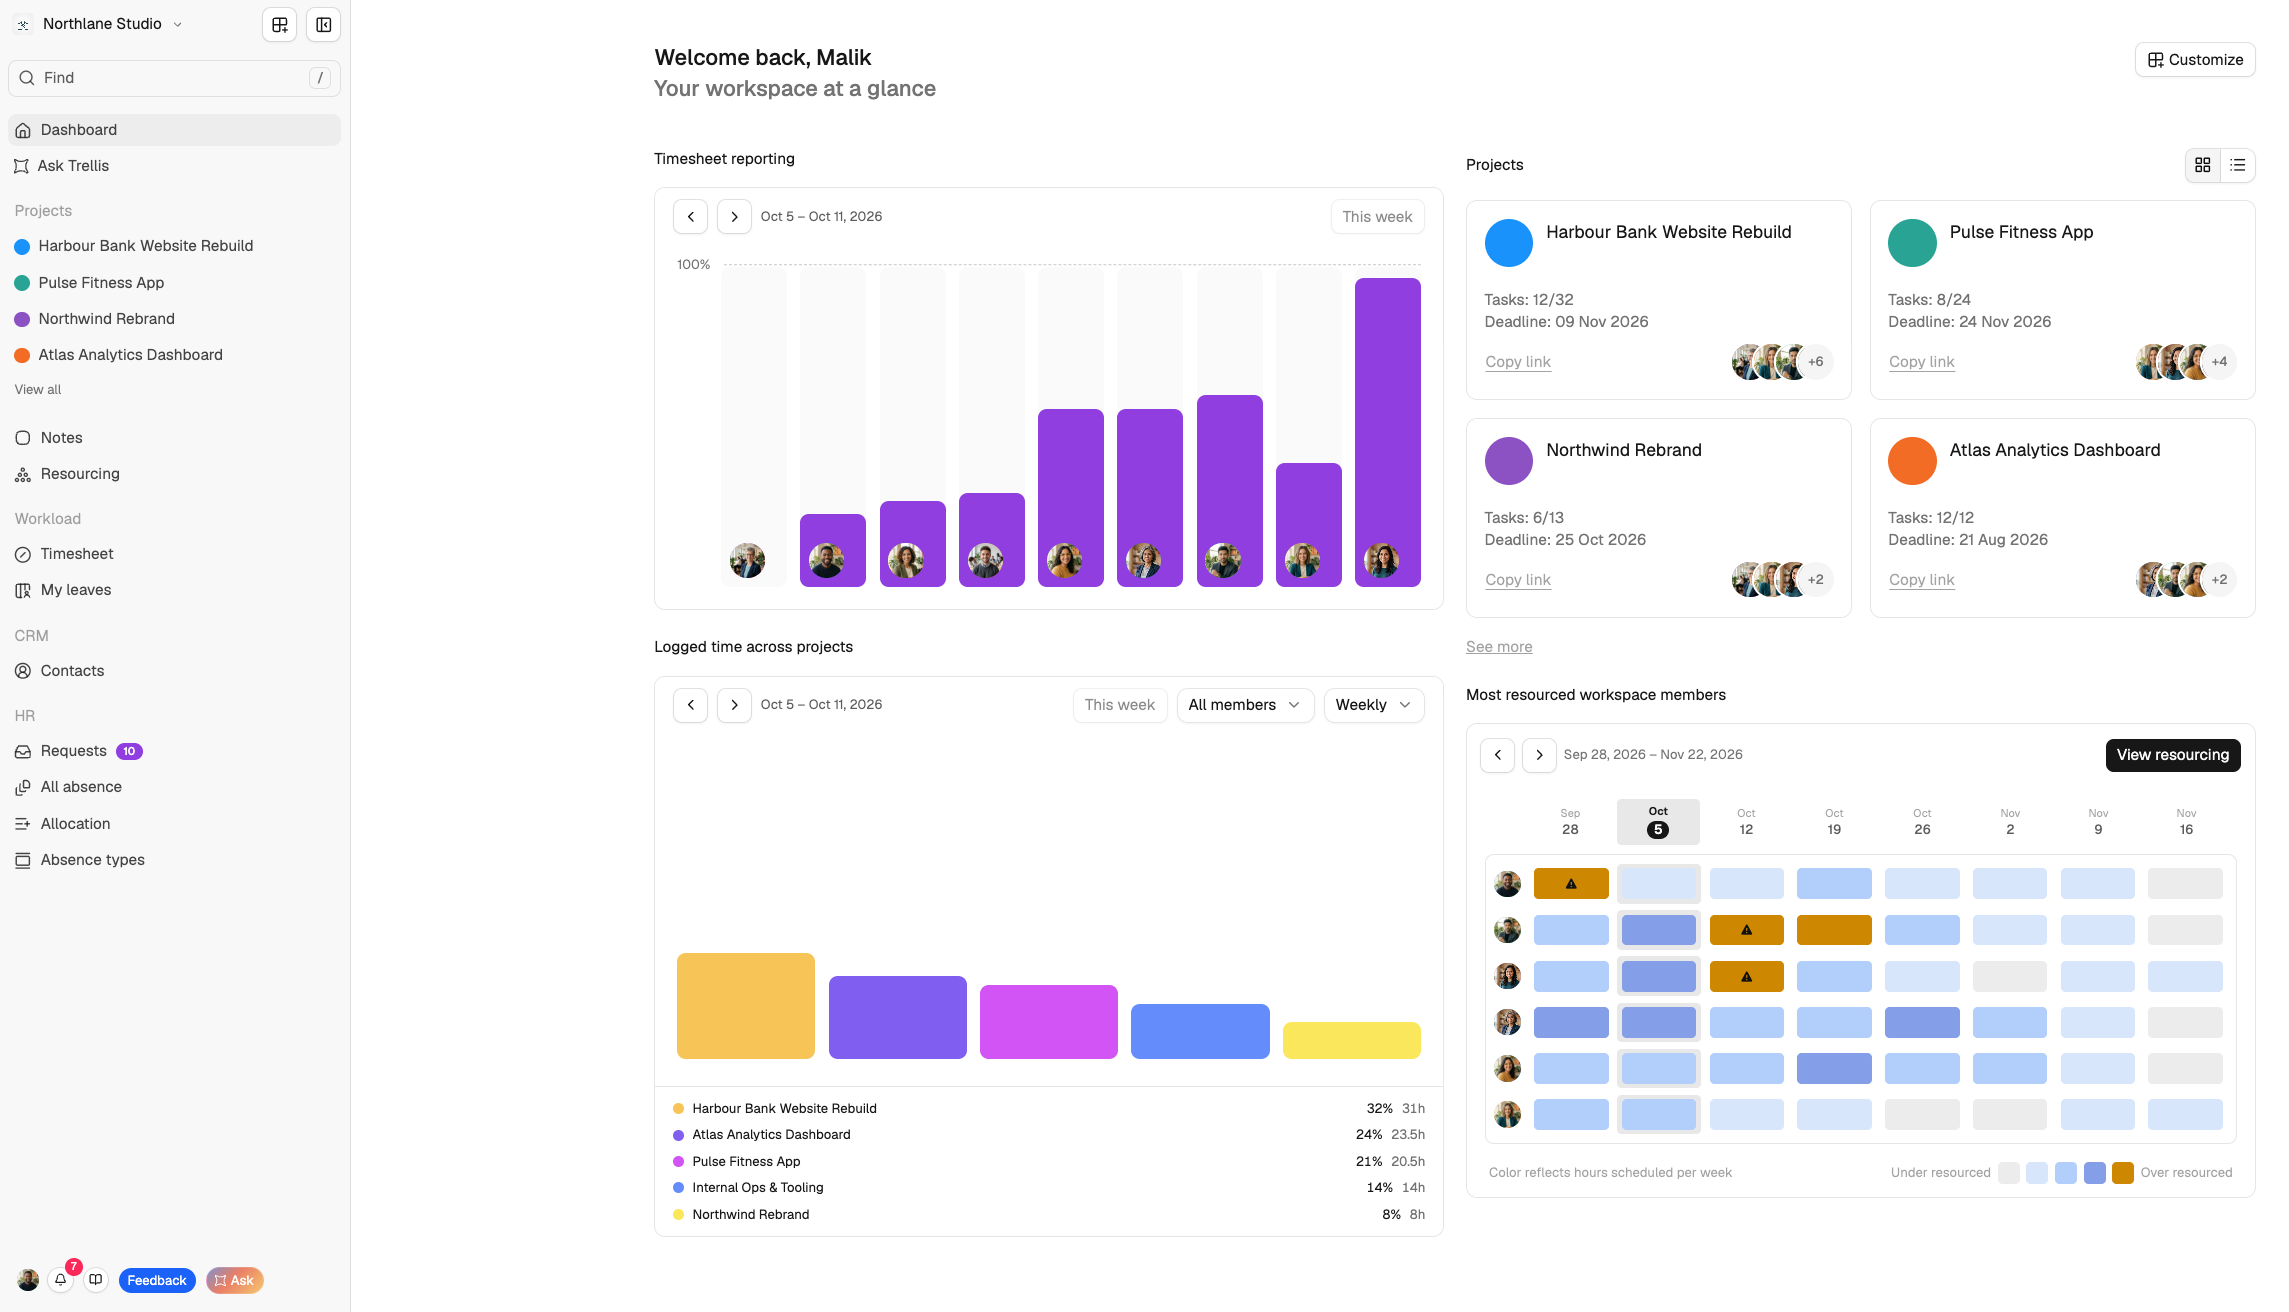
Task: Copy link for Atlas Analytics Dashboard card
Action: tap(1921, 580)
